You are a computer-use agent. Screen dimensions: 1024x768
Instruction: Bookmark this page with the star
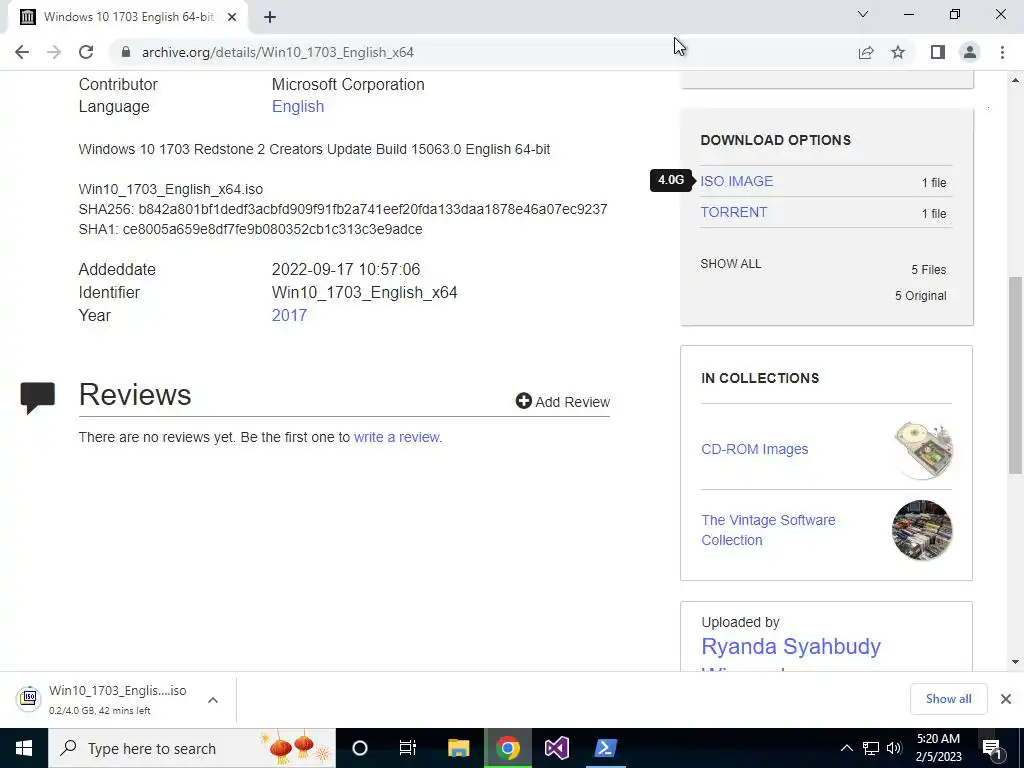[x=898, y=52]
